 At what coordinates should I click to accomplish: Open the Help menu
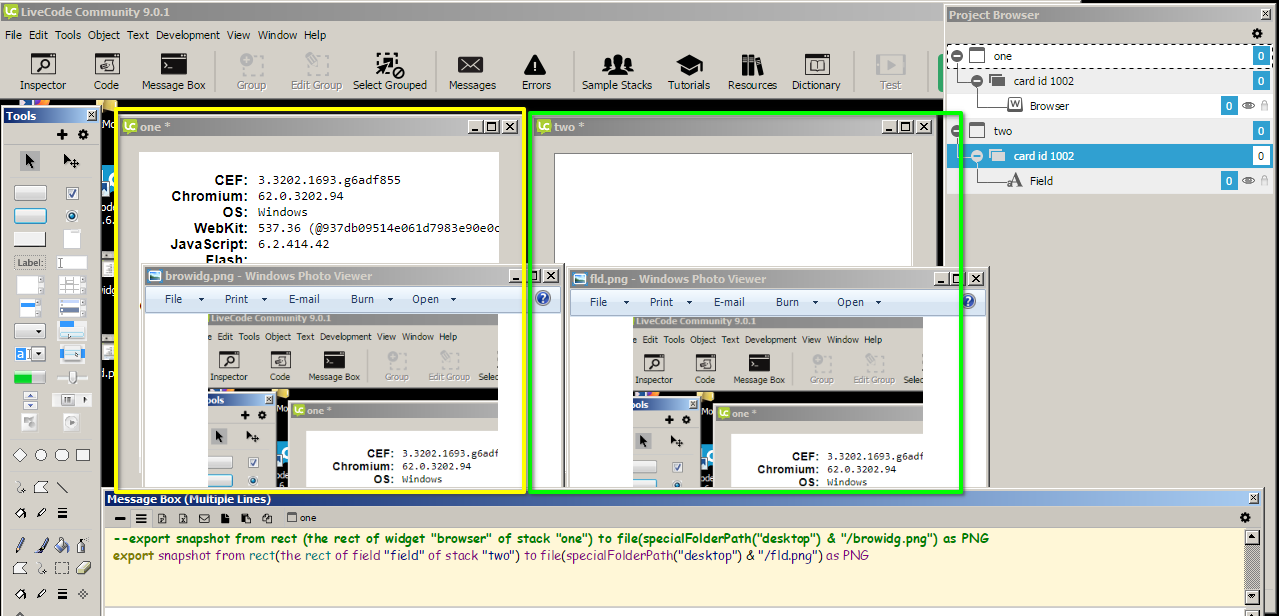315,35
